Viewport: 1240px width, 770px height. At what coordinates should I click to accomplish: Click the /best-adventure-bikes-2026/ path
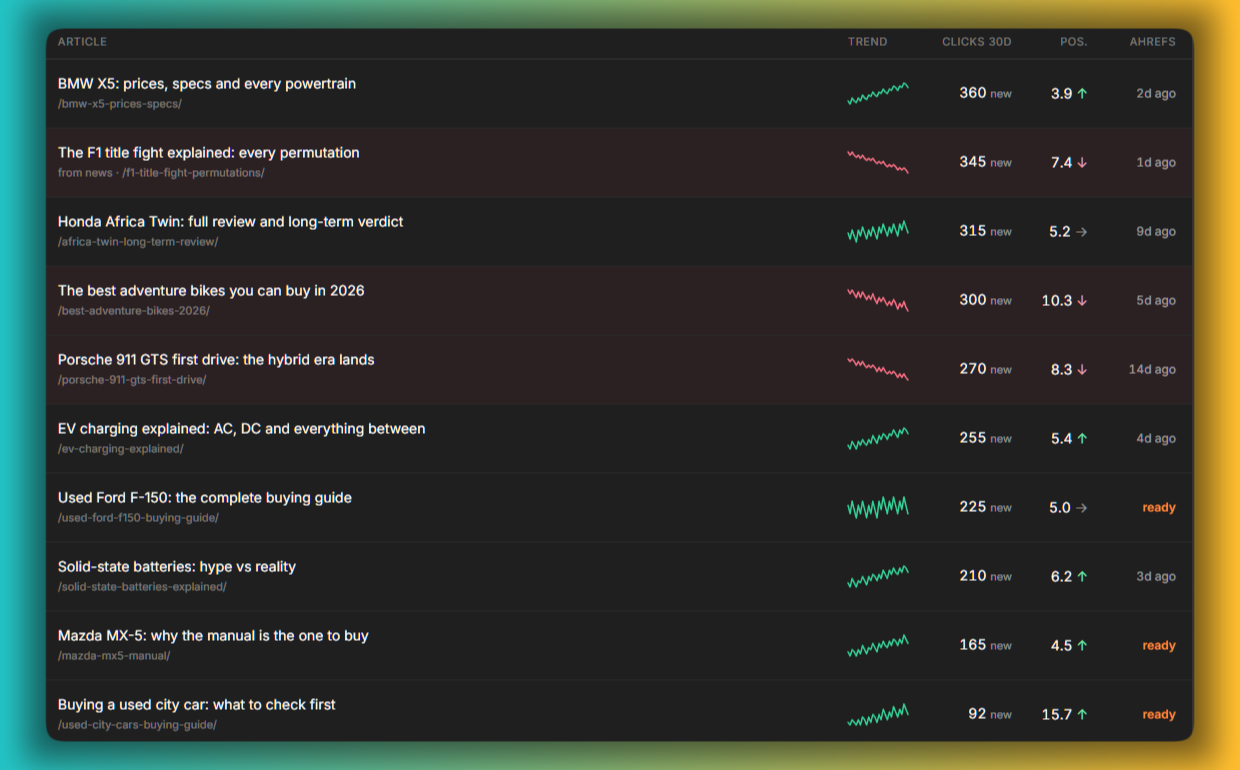click(x=134, y=311)
